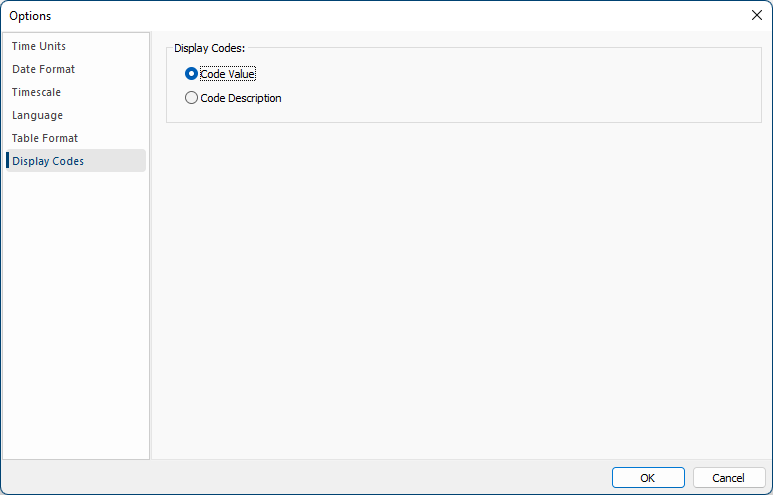Image resolution: width=773 pixels, height=495 pixels.
Task: Go to the Language settings page
Action: pyautogui.click(x=37, y=115)
